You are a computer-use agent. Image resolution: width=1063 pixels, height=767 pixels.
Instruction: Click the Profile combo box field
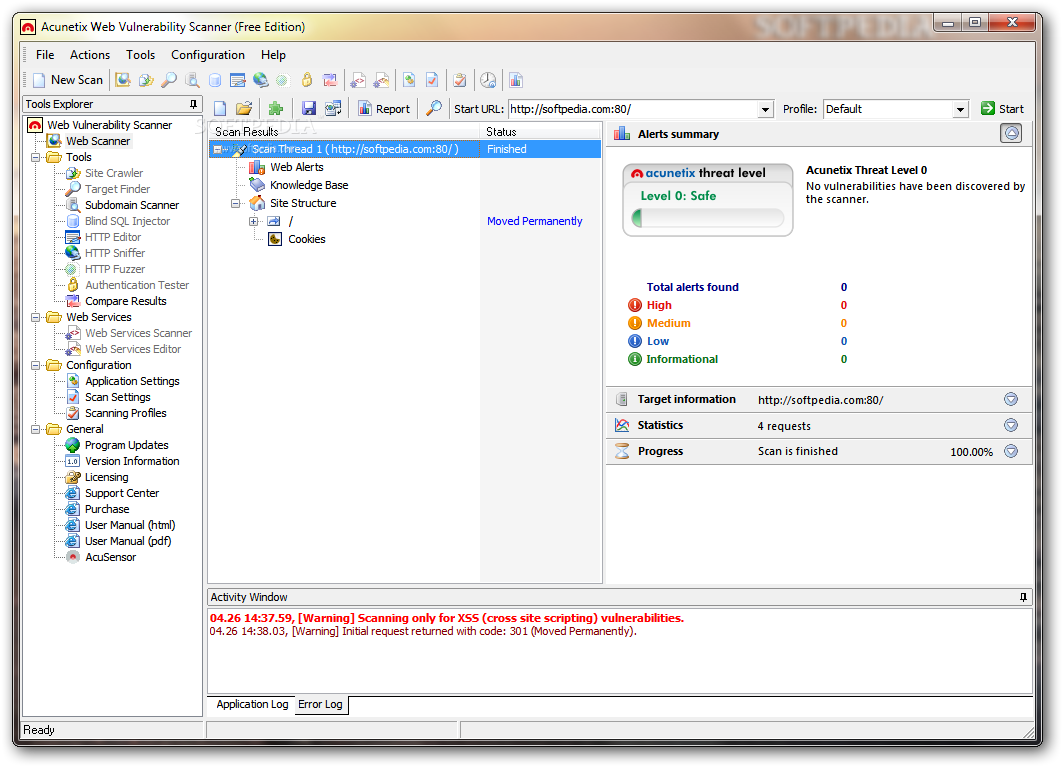point(888,109)
